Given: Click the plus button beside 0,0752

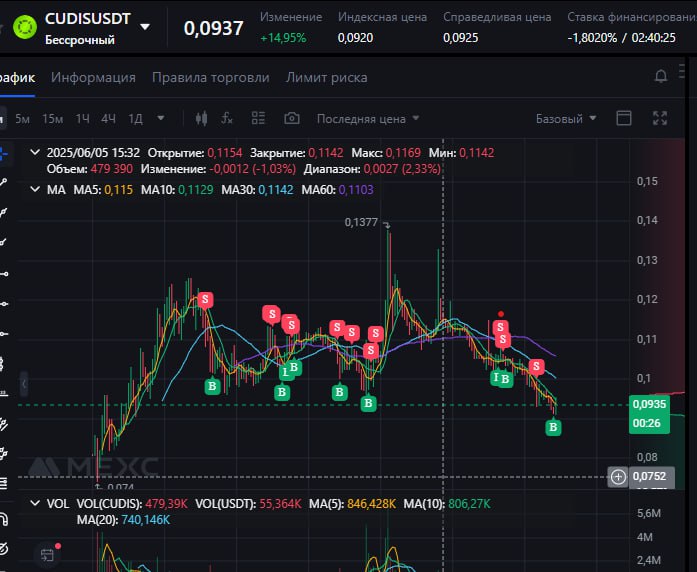Looking at the screenshot, I should pos(618,477).
